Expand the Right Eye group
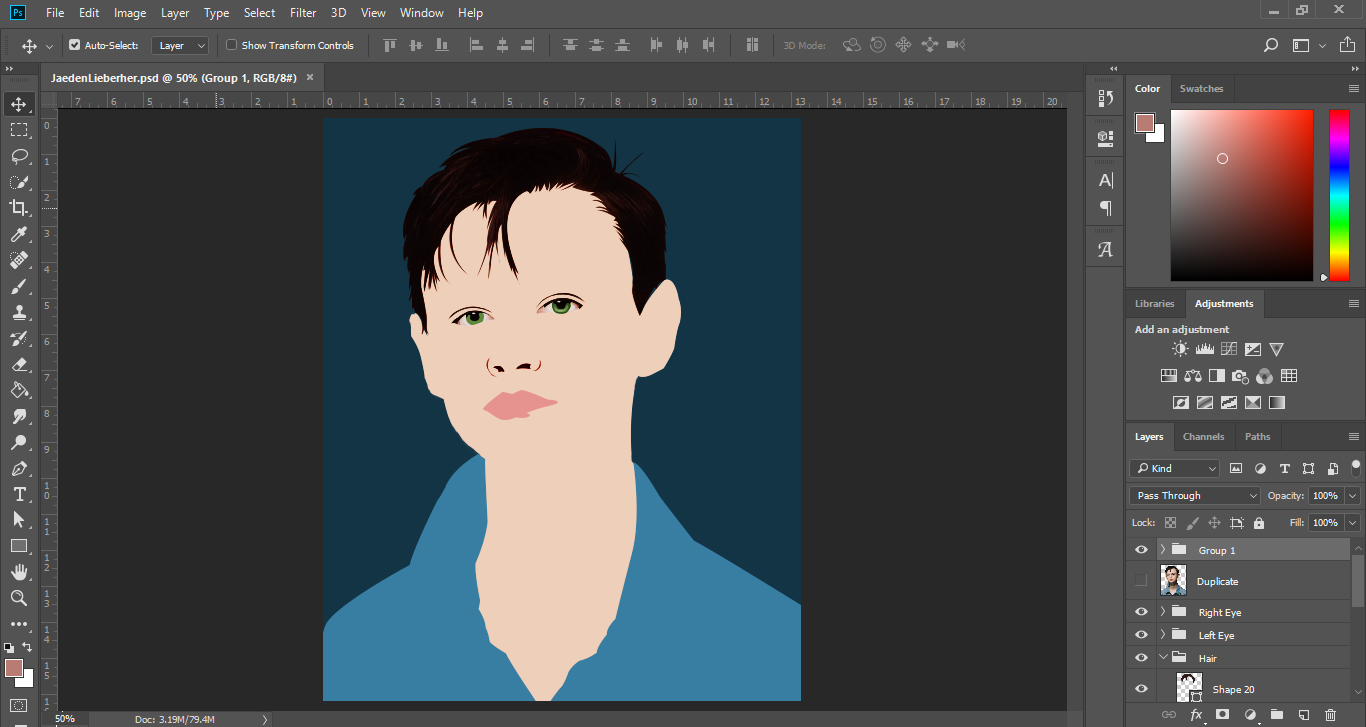This screenshot has width=1366, height=727. point(1162,612)
